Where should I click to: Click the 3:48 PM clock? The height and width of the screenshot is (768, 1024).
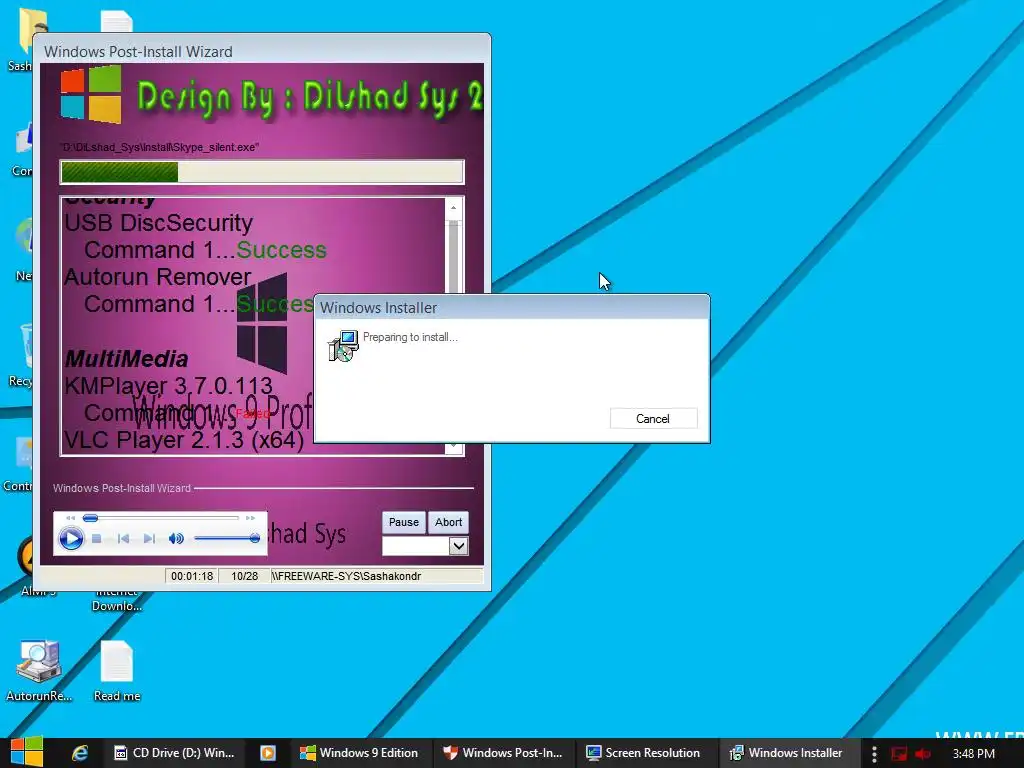(x=973, y=754)
